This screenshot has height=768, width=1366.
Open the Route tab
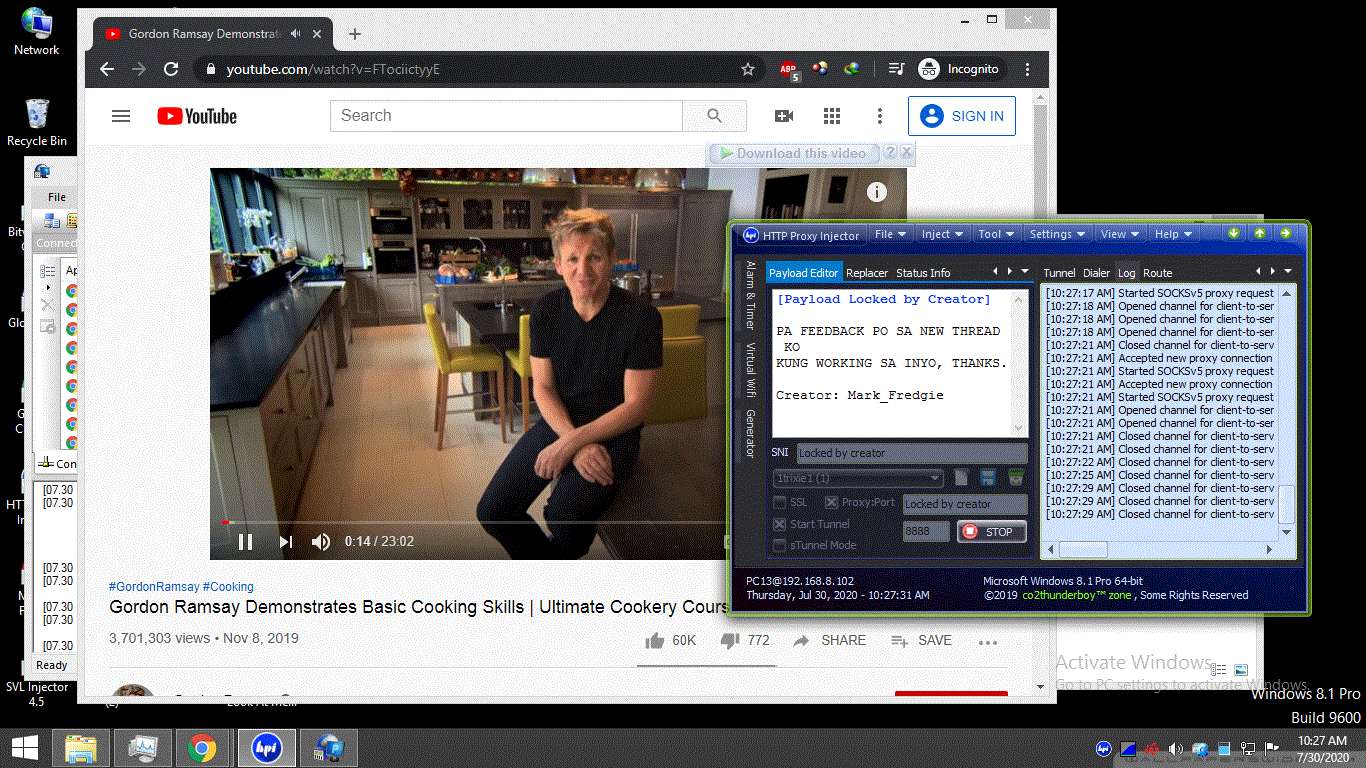coord(1158,273)
